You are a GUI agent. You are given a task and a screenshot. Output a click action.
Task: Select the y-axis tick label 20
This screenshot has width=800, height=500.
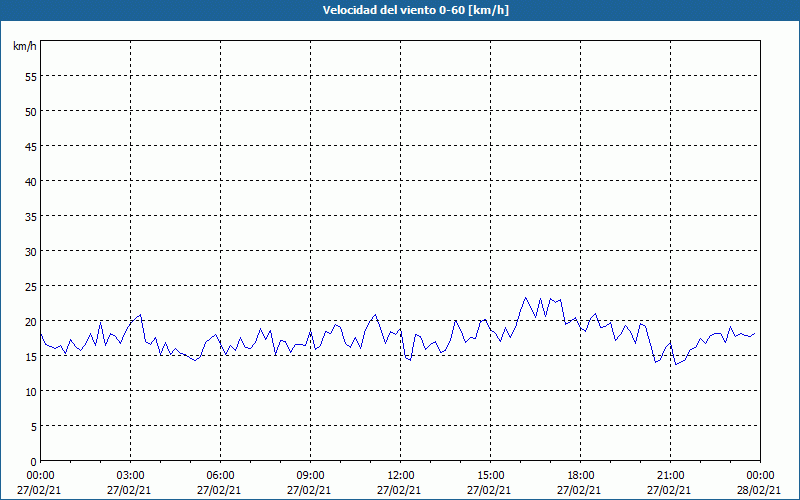[31, 321]
